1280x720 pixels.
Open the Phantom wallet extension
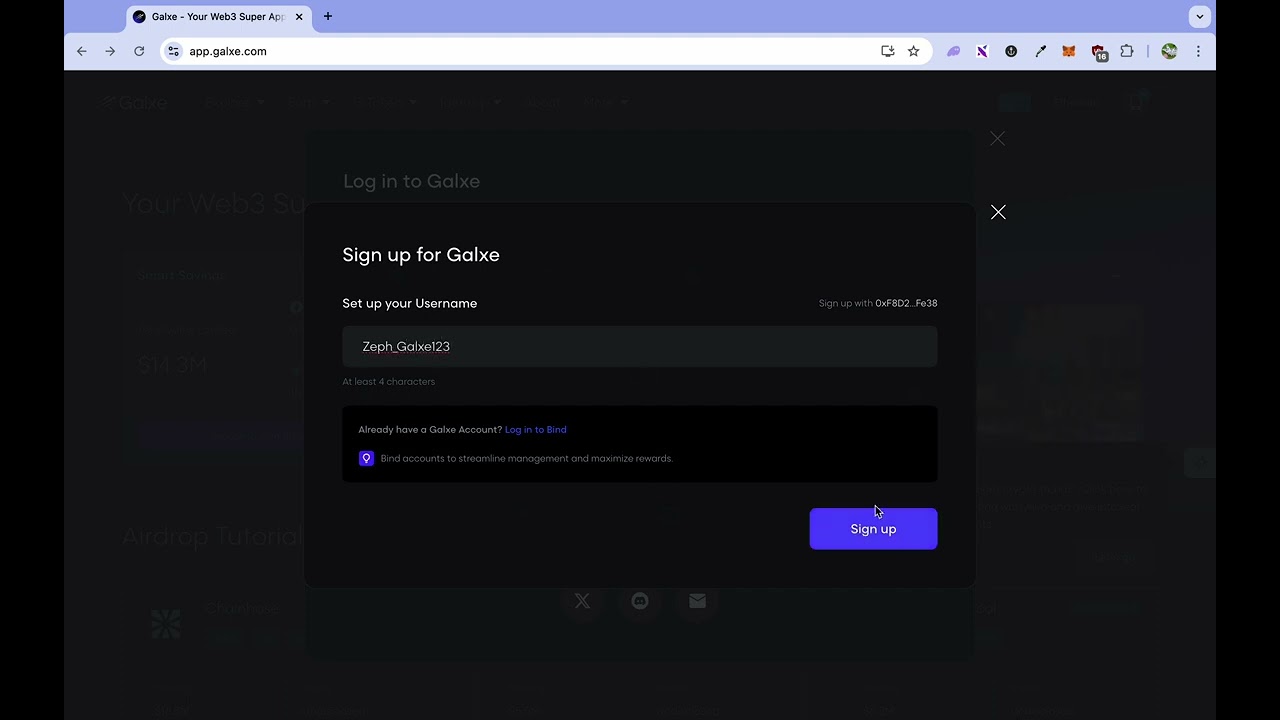pyautogui.click(x=953, y=51)
